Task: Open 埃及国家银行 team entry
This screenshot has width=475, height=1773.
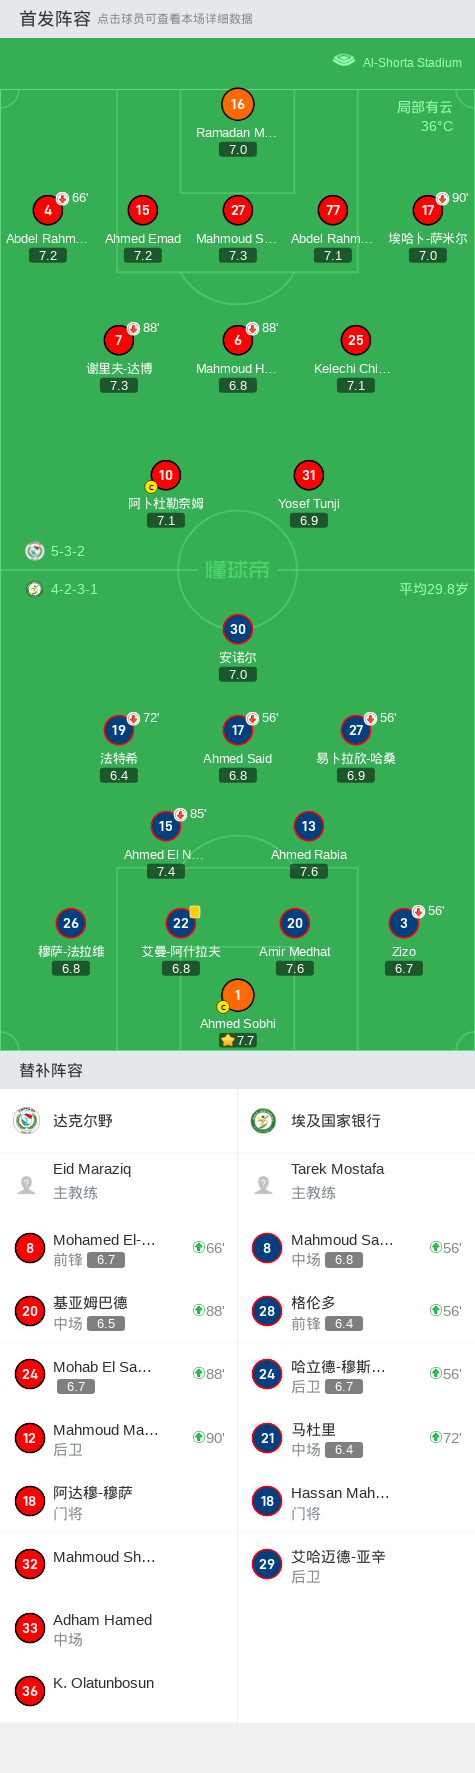Action: [356, 1120]
